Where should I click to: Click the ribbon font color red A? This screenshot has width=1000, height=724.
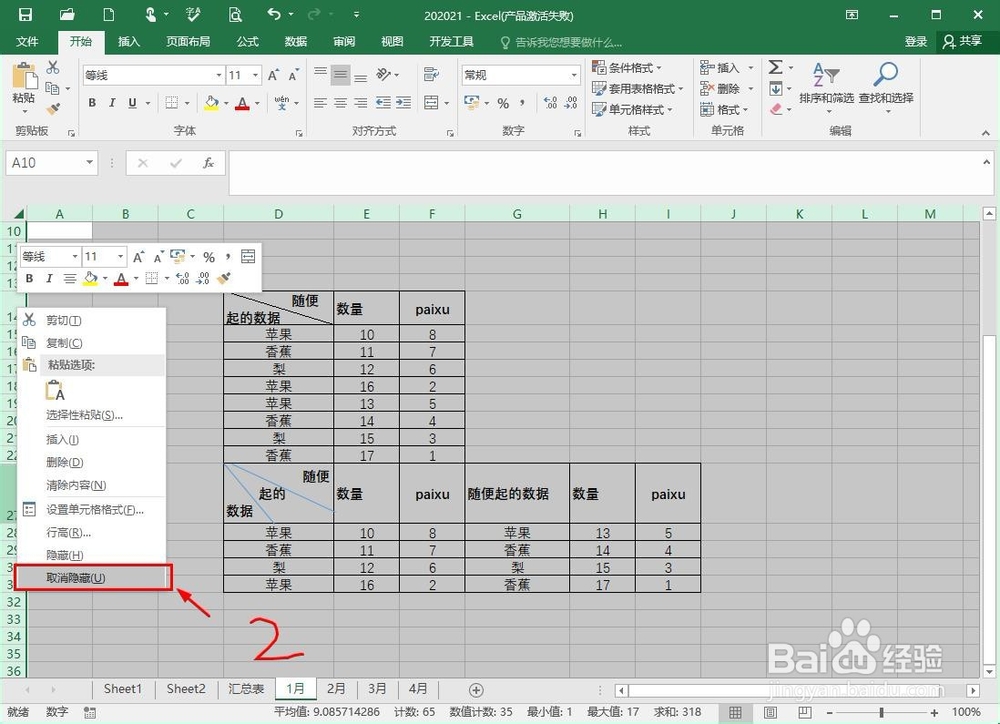[x=242, y=103]
